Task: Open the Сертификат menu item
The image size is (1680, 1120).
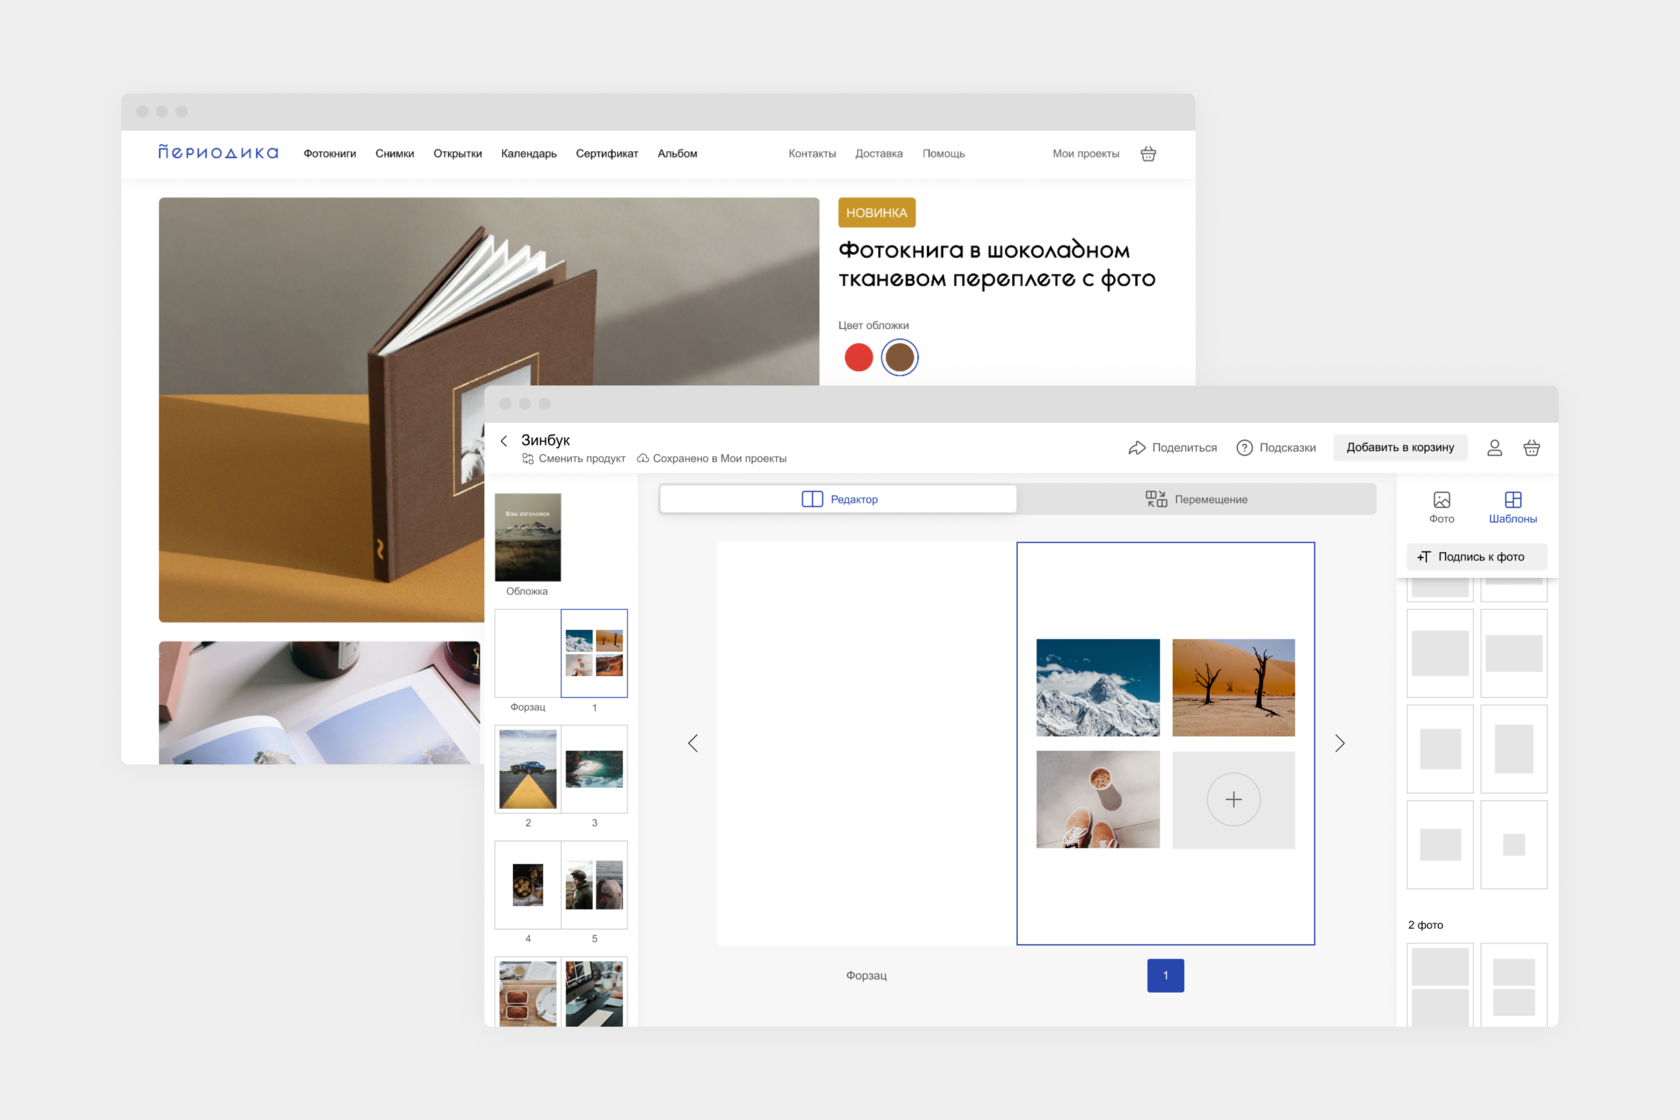Action: pyautogui.click(x=607, y=154)
